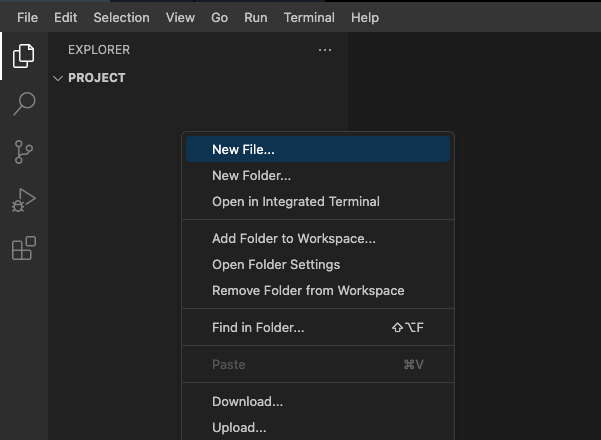
Task: Open the Go menu
Action: (220, 17)
